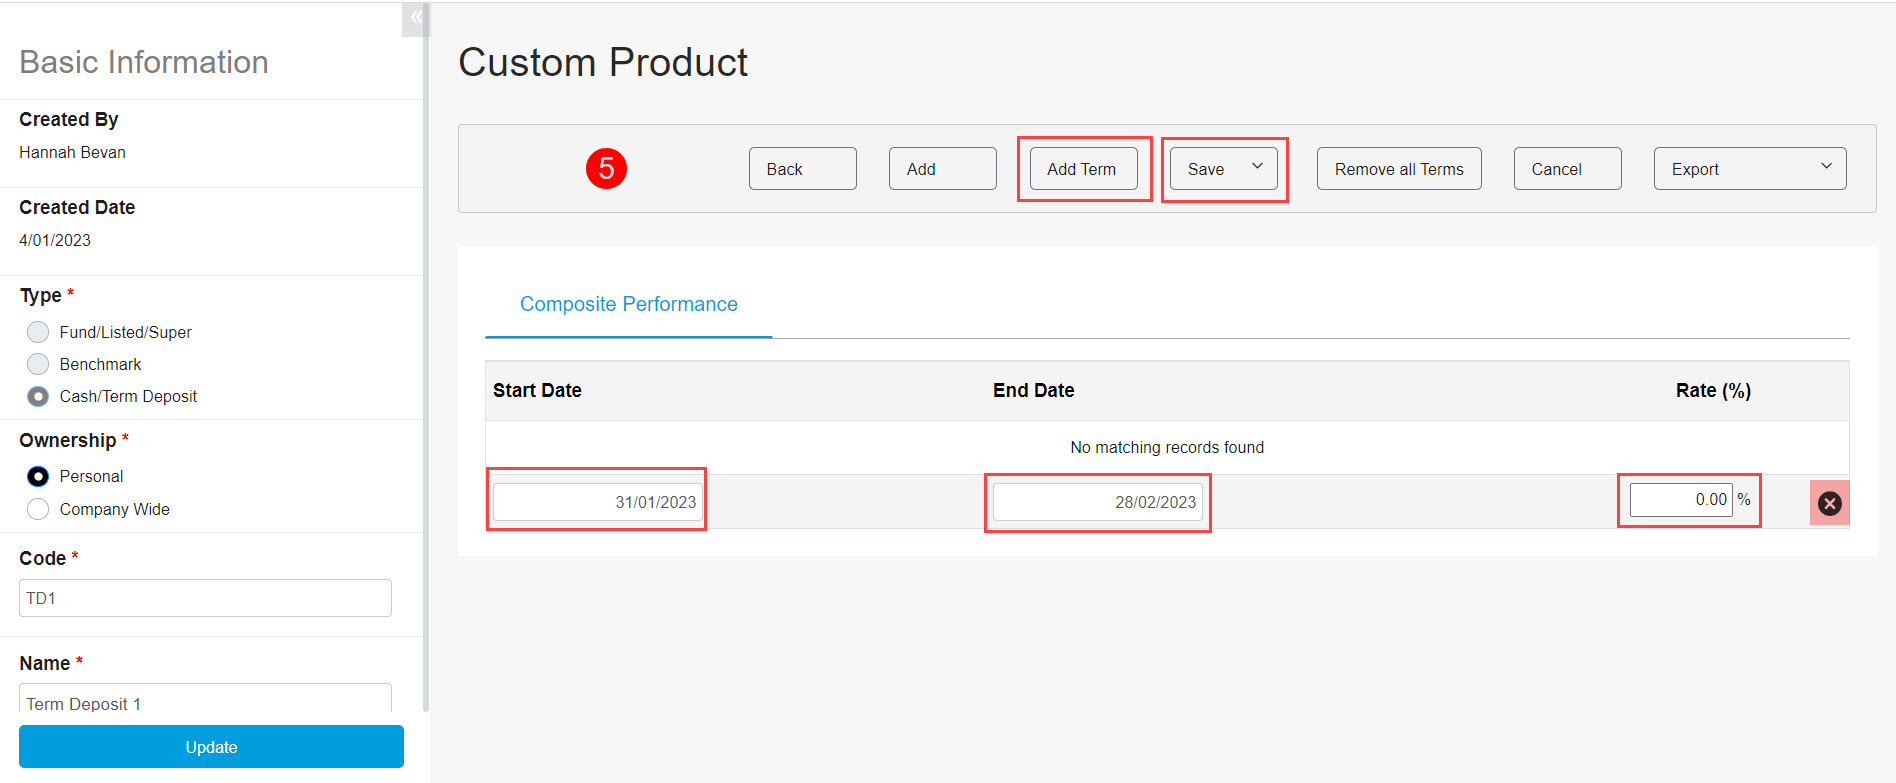Image resolution: width=1896 pixels, height=783 pixels.
Task: Edit the Rate percentage field 0.00
Action: (1681, 500)
